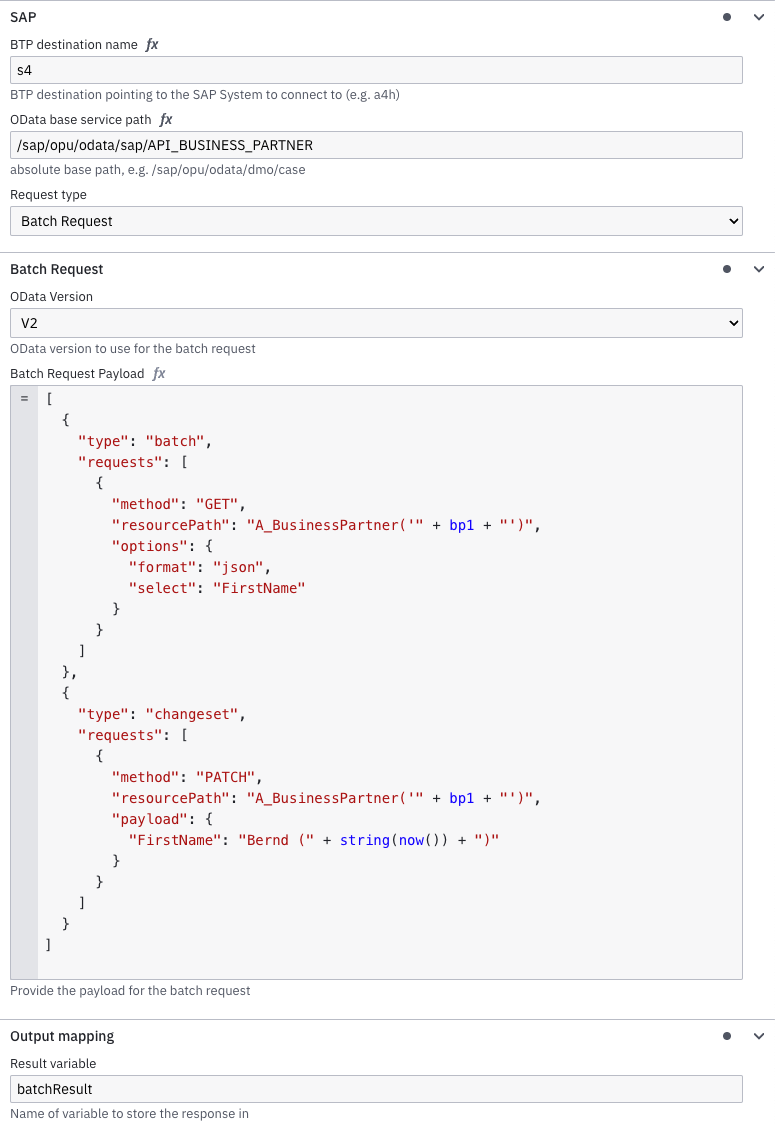
Task: Click the Batch Request section title
Action: [x=56, y=268]
